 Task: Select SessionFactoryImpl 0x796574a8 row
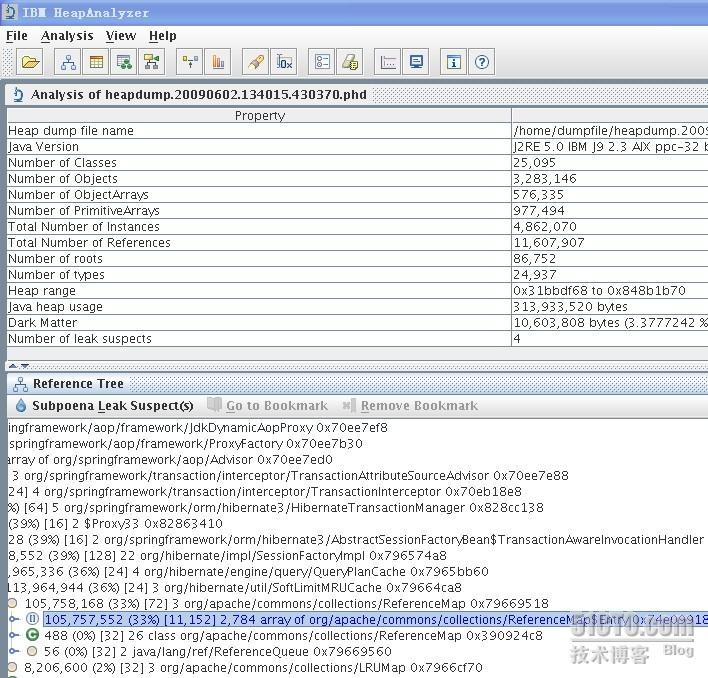(x=227, y=556)
